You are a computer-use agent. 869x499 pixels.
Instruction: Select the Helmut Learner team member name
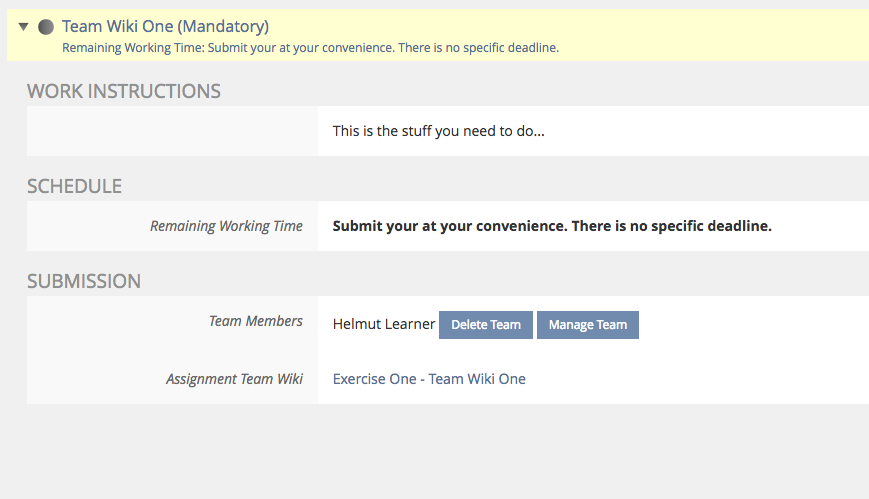point(384,324)
